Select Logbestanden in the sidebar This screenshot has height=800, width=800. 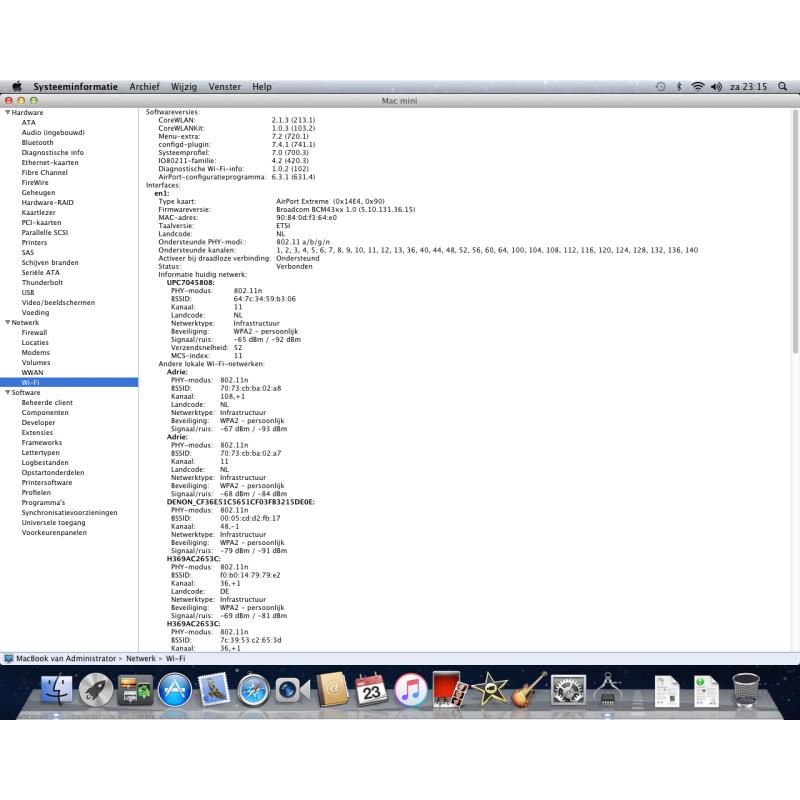[x=45, y=463]
